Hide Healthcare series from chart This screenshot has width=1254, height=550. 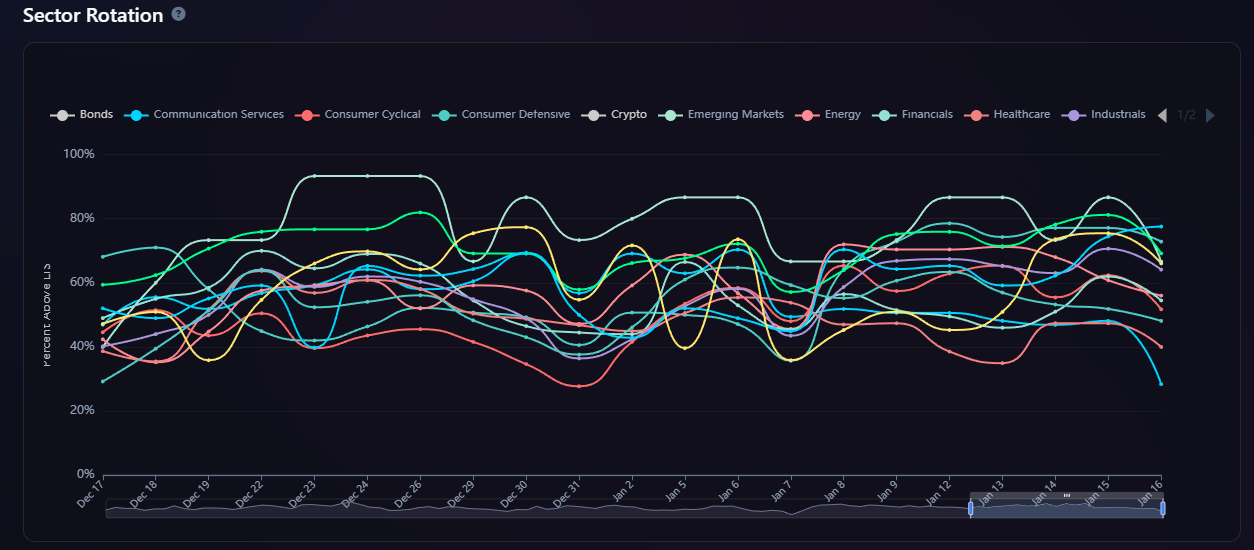coord(1008,115)
